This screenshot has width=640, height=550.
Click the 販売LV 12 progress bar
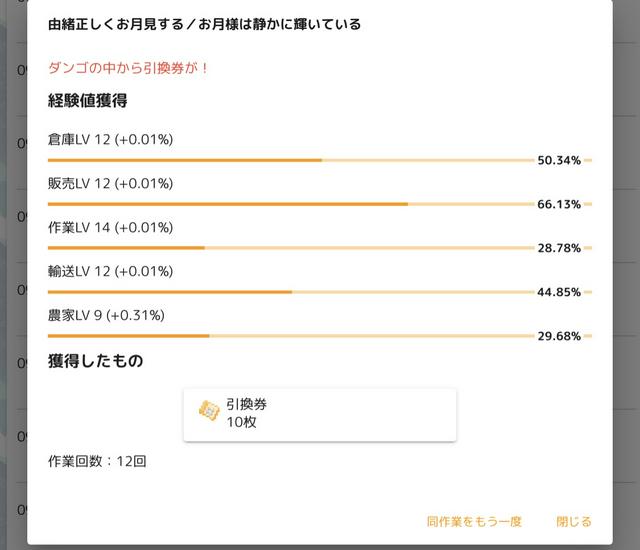pyautogui.click(x=290, y=204)
